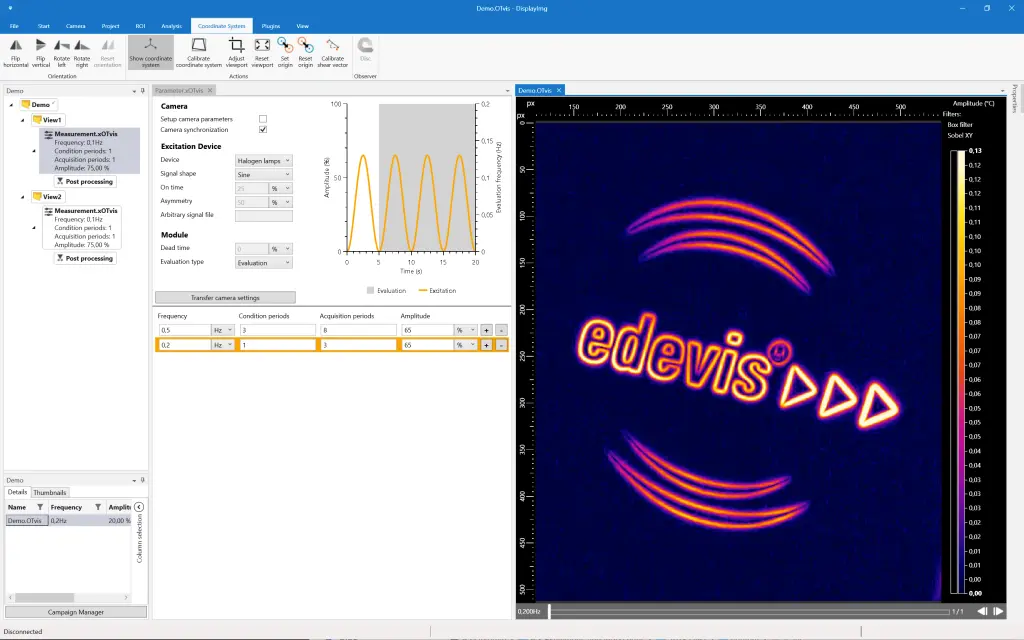Switch to the ROI ribbon tab
This screenshot has height=640, width=1024.
pyautogui.click(x=140, y=26)
